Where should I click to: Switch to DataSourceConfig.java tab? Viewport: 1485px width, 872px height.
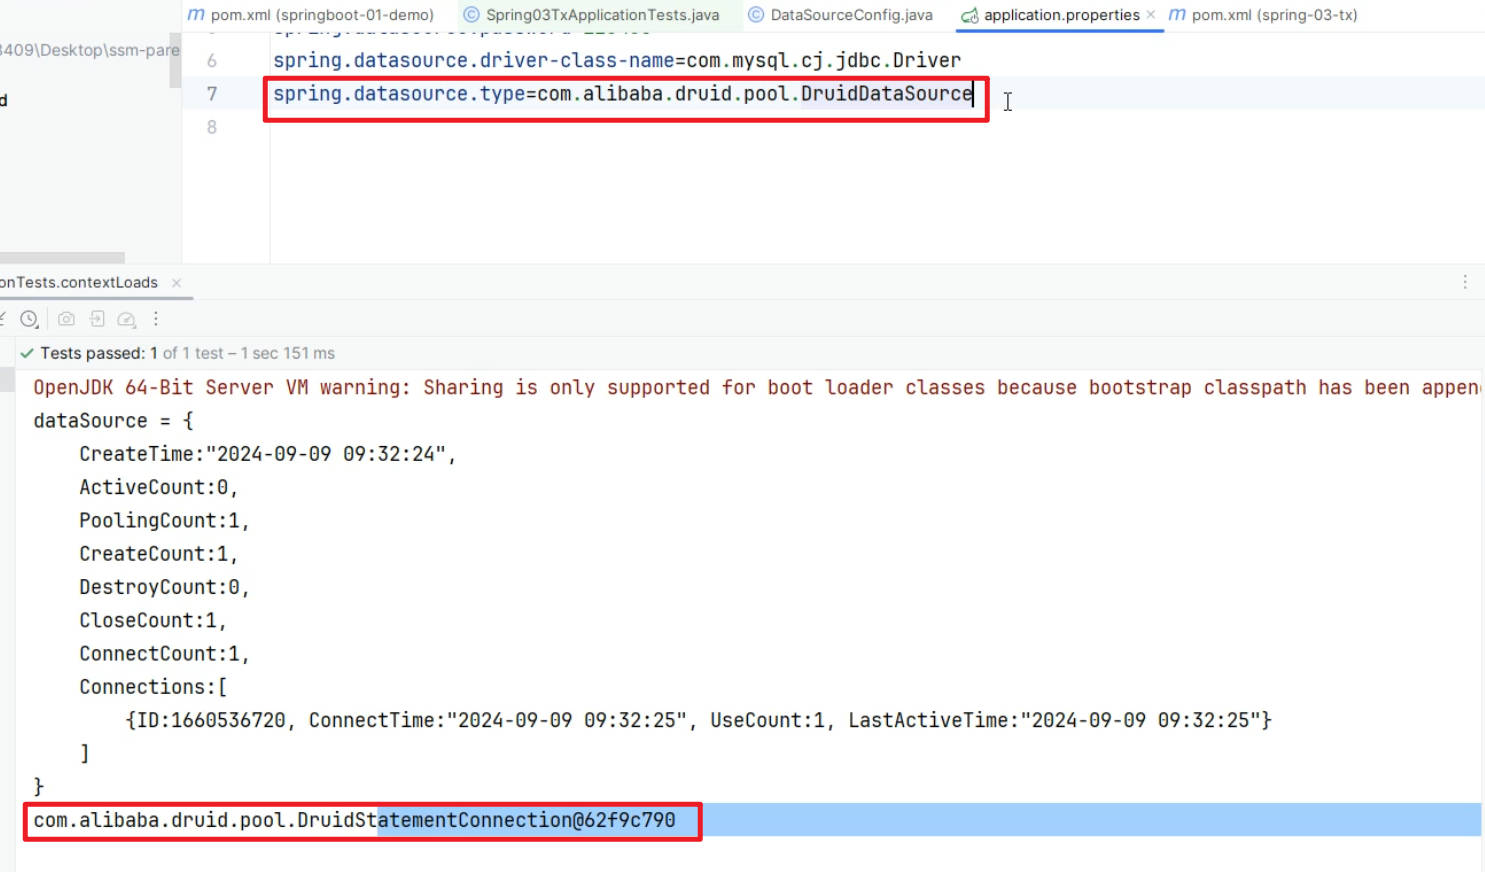(x=850, y=15)
